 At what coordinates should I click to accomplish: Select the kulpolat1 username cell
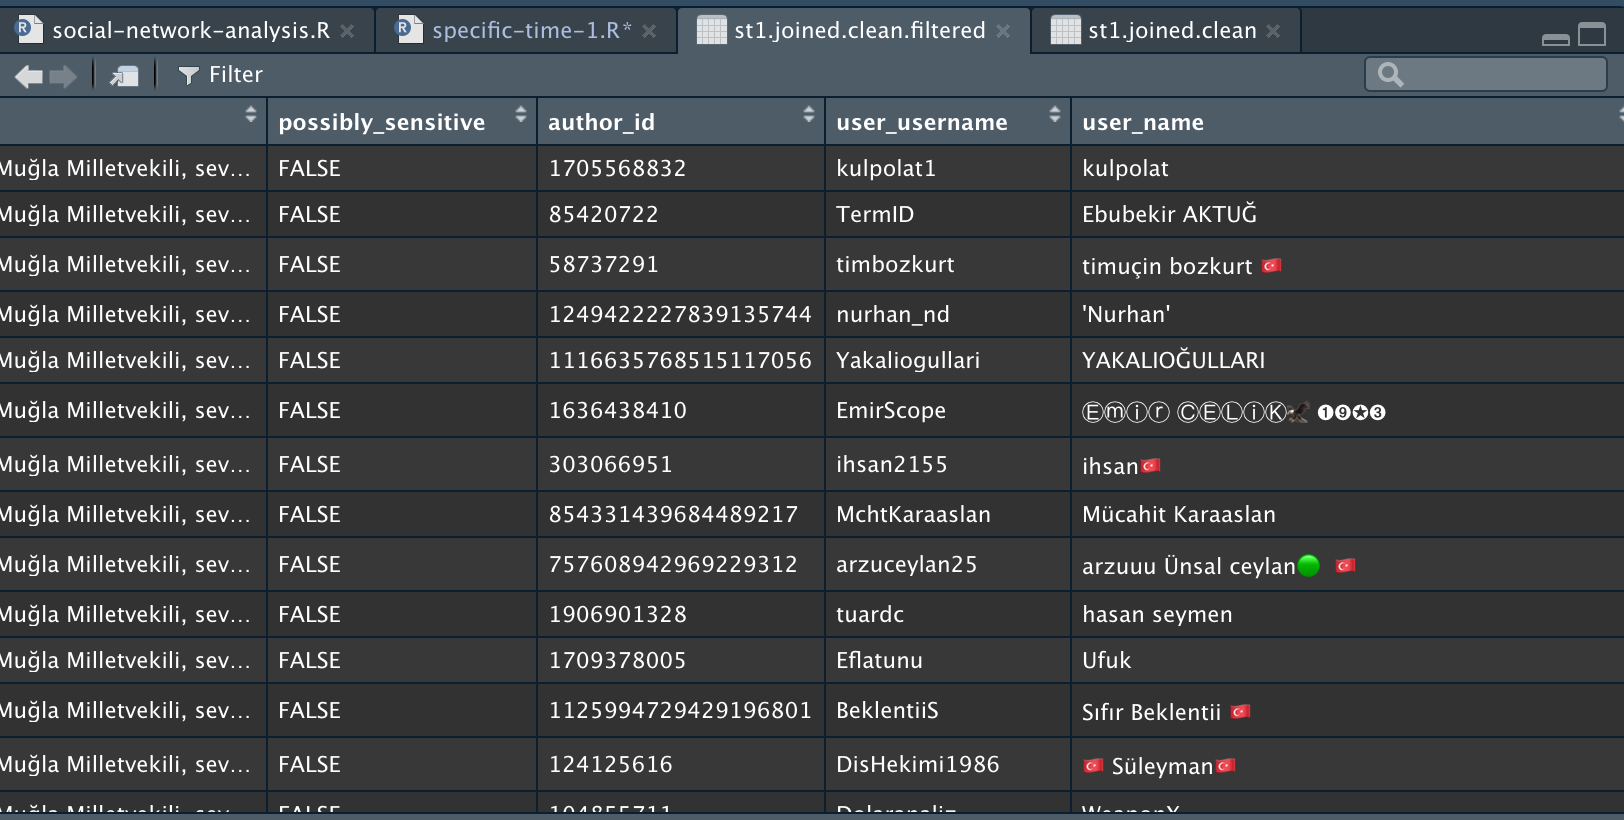(x=886, y=168)
